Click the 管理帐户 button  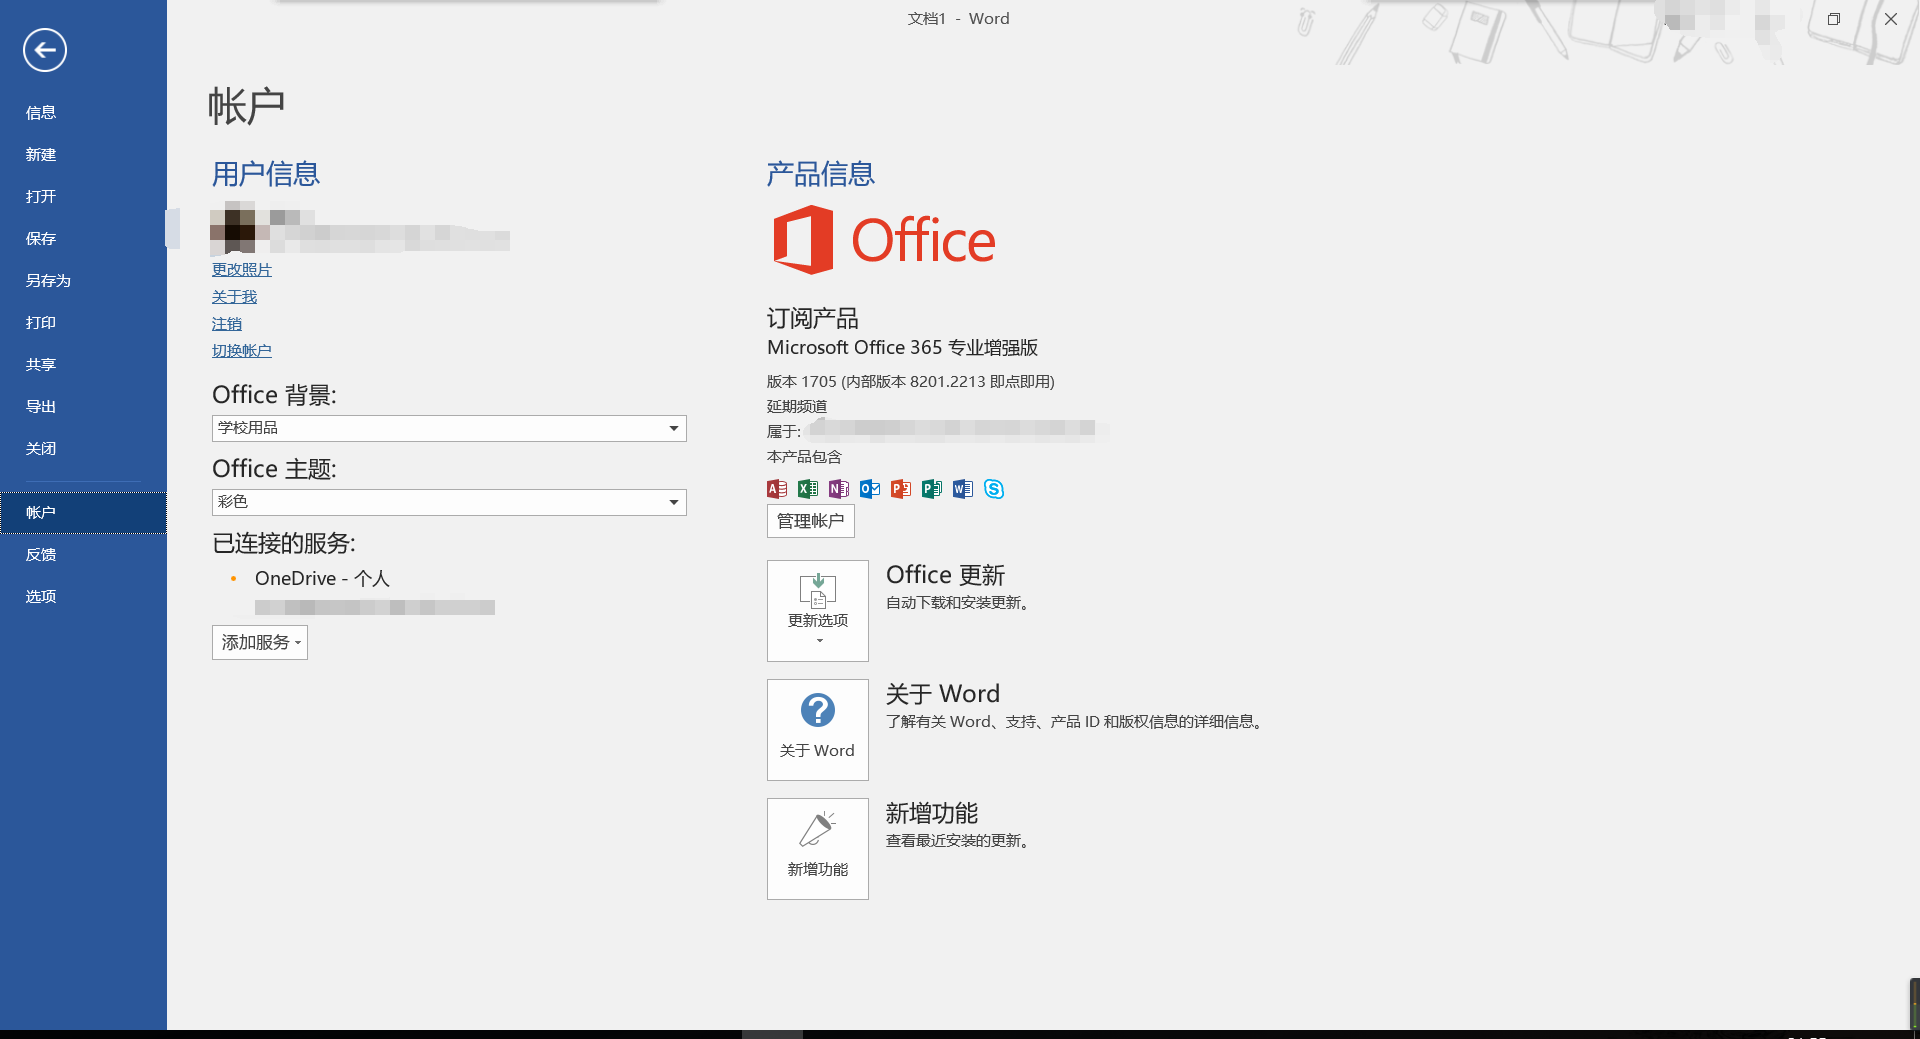coord(811,521)
